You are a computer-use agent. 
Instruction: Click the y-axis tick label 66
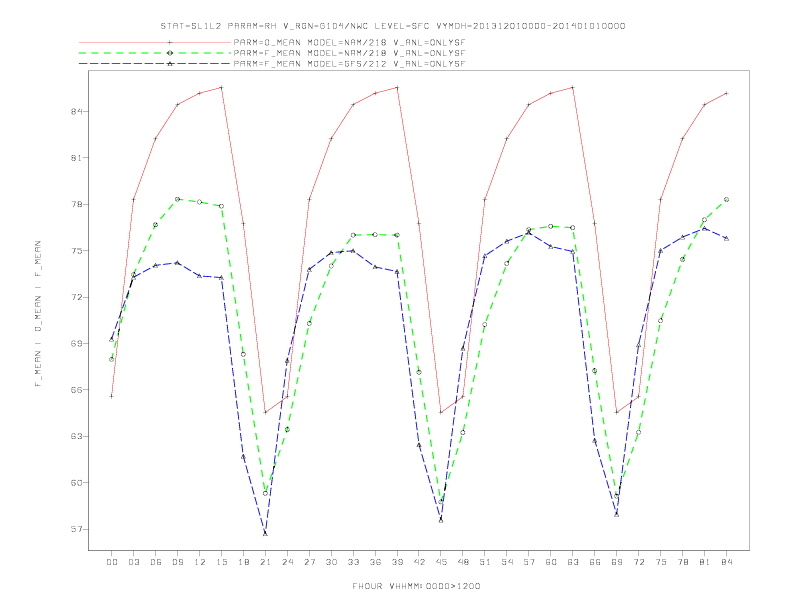76,390
